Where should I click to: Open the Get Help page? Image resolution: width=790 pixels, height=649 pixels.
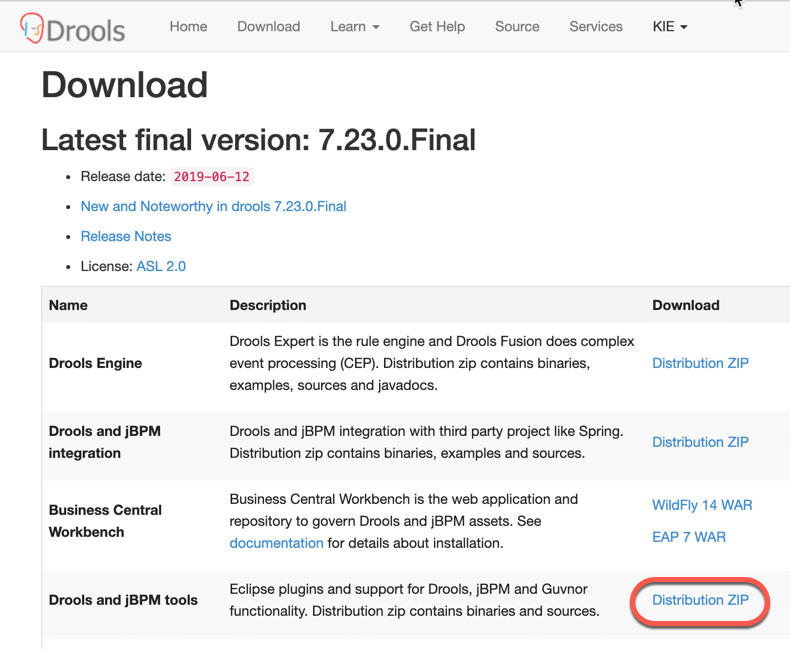[x=437, y=27]
